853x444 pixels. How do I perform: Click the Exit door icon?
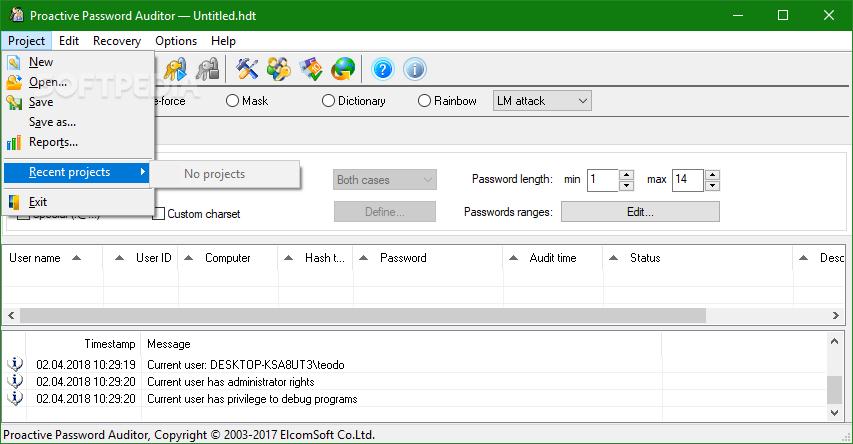tap(14, 202)
